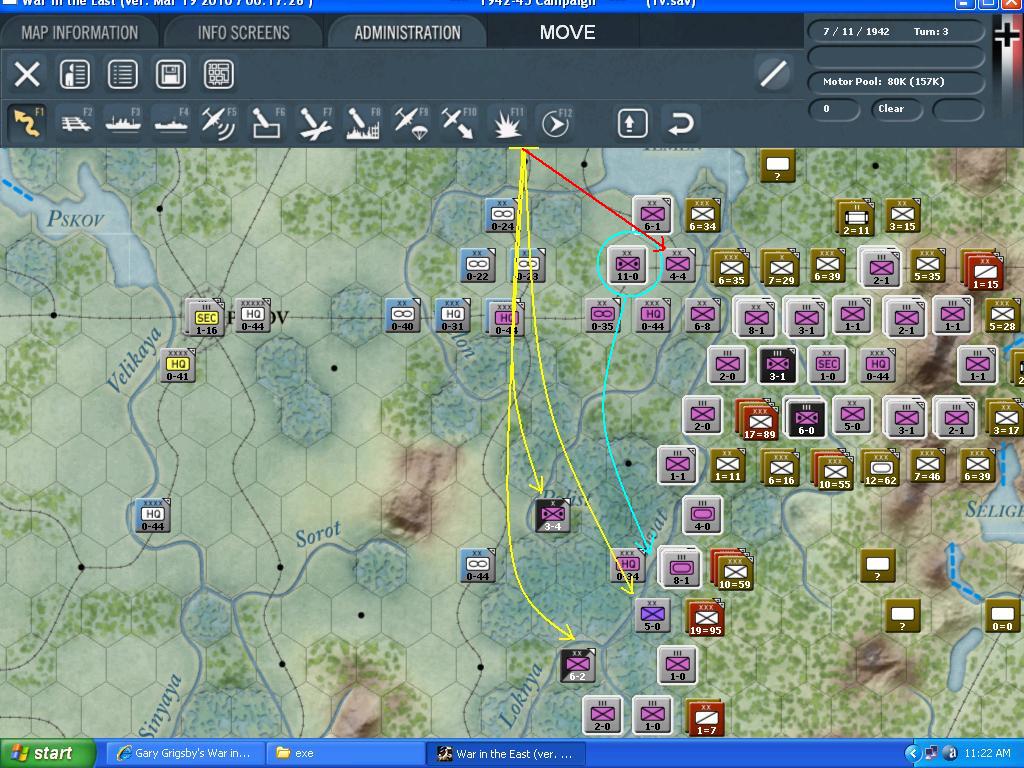Select the SEC 1-0 security unit
1024x768 pixels.
(x=827, y=365)
